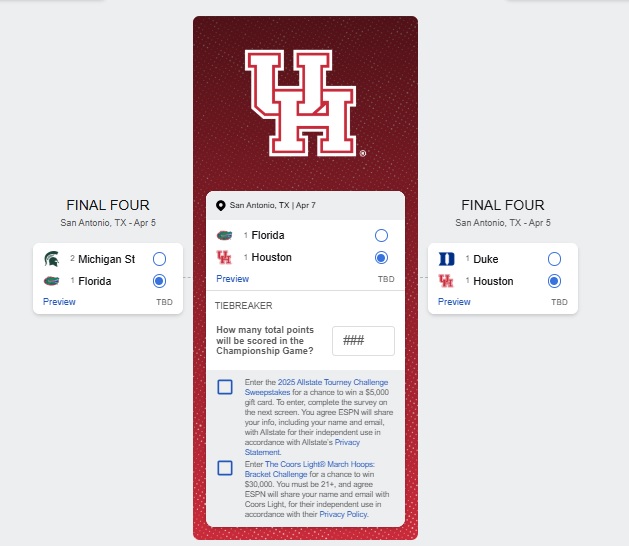The height and width of the screenshot is (546, 629).
Task: Open Preview for the championship game
Action: click(x=232, y=279)
